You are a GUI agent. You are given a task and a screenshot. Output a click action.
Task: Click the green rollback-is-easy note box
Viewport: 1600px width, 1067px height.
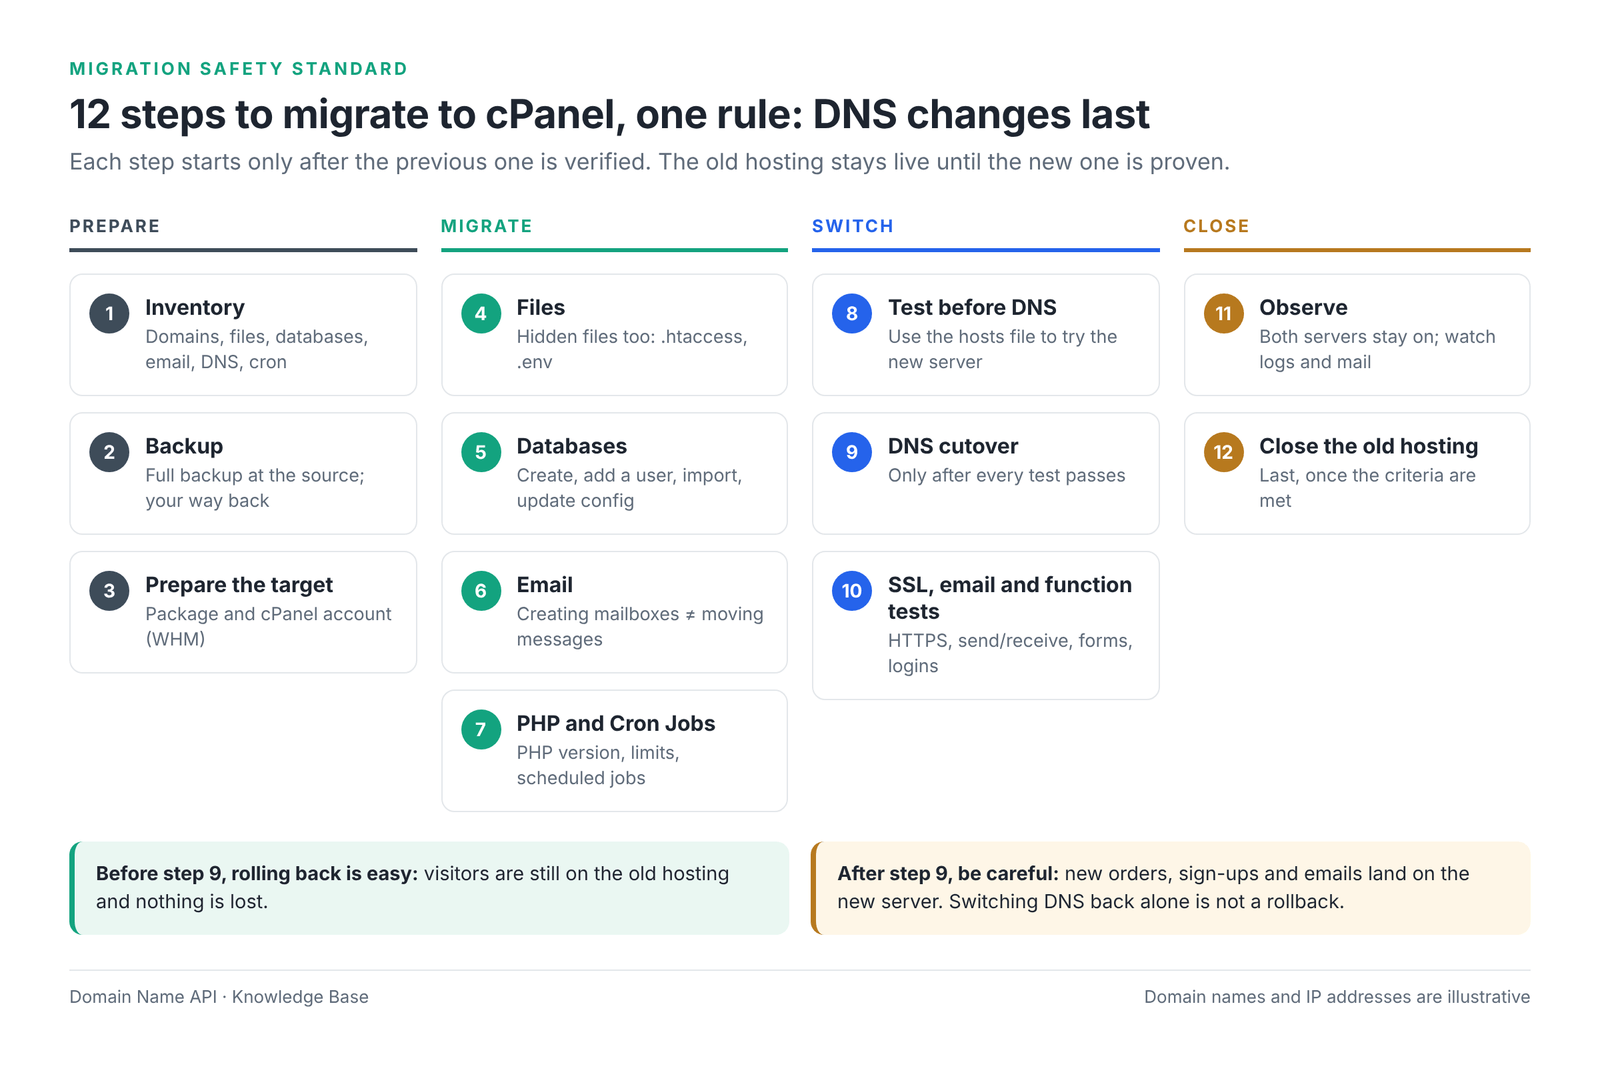(429, 888)
